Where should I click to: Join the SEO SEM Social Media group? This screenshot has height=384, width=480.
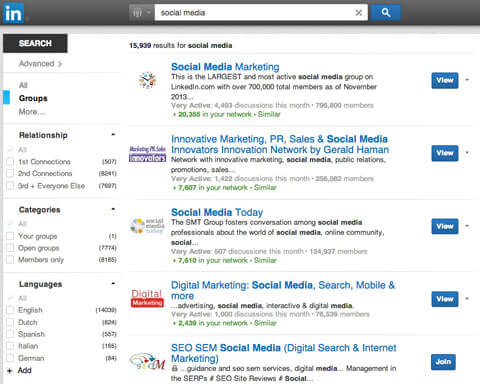click(443, 362)
